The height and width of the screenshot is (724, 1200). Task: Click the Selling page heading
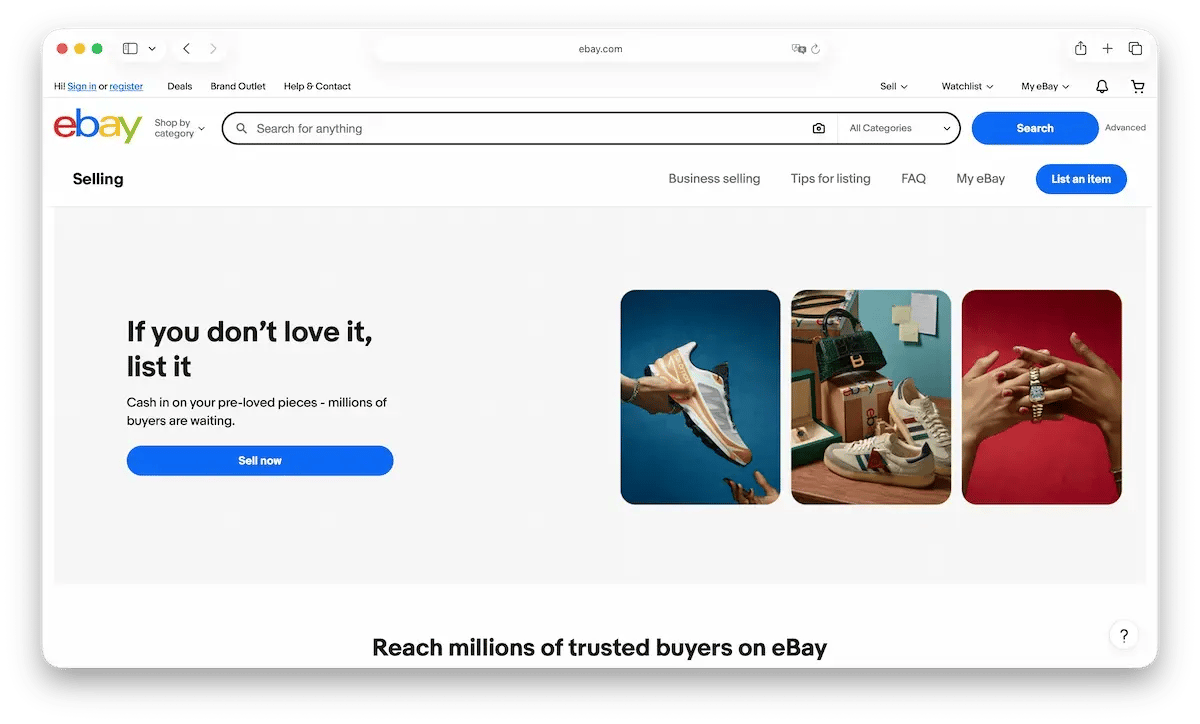click(x=98, y=179)
